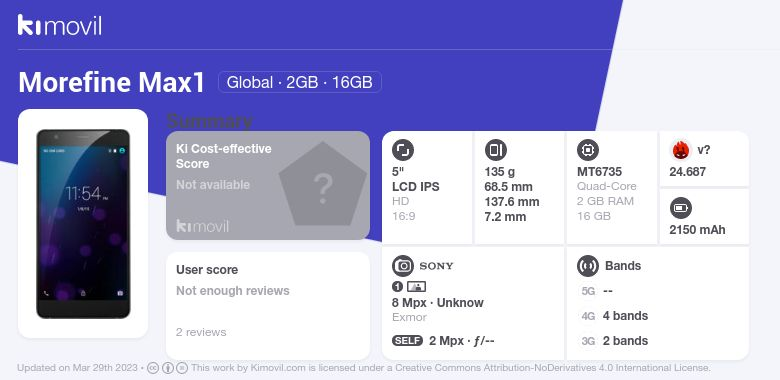Screen dimensions: 780x380
Task: Click the User score heading
Action: coord(207,270)
